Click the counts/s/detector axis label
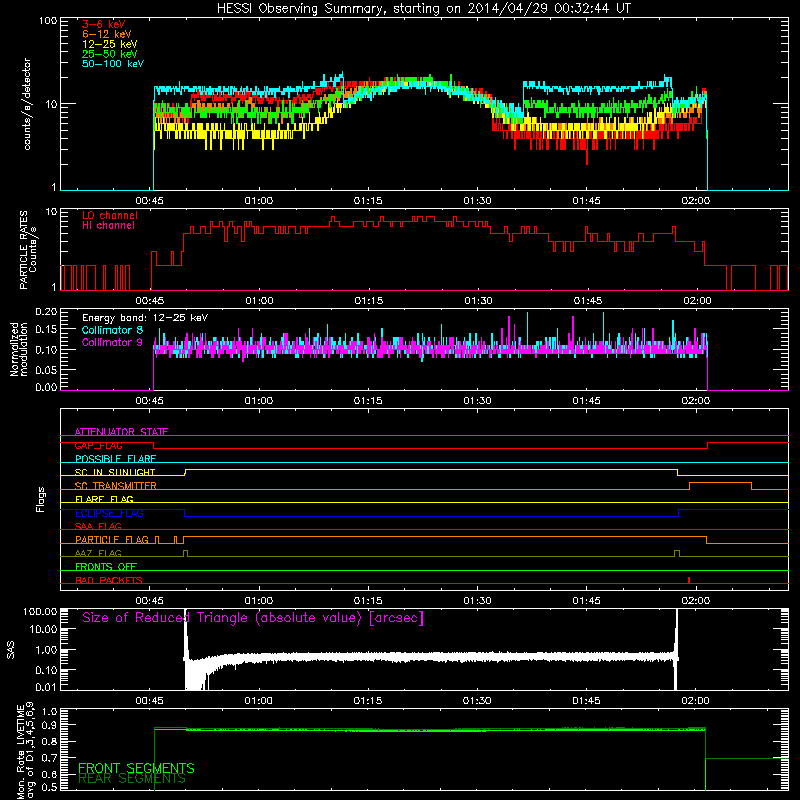The height and width of the screenshot is (800, 800). (x=27, y=104)
